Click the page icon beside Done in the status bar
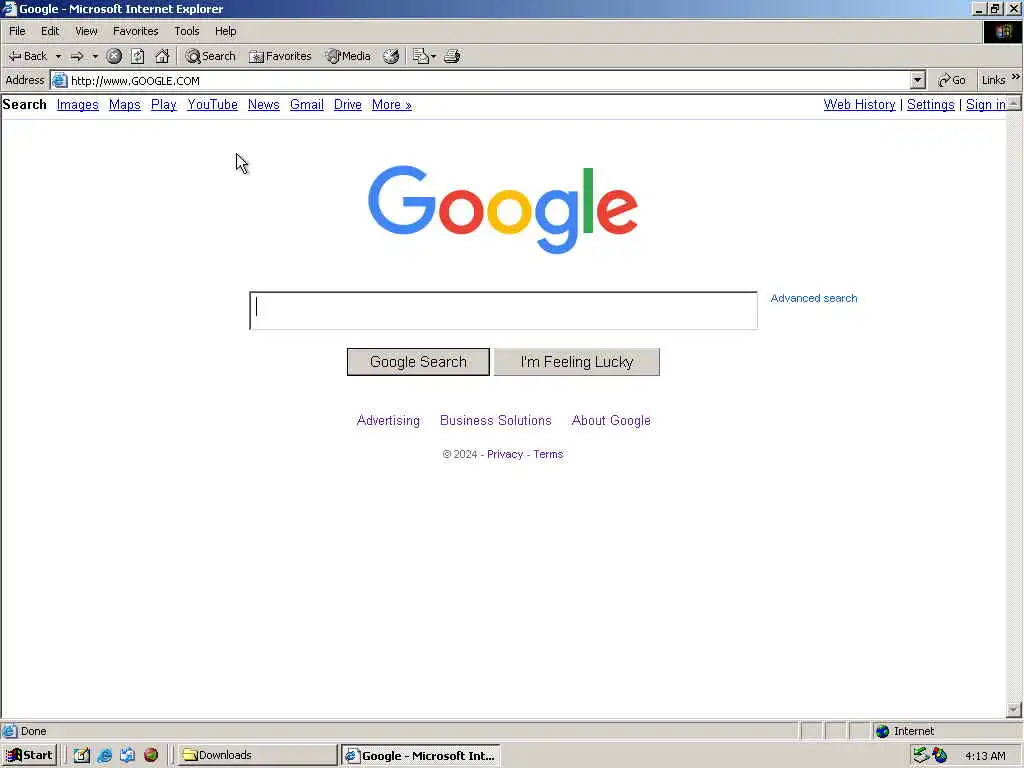 [9, 731]
